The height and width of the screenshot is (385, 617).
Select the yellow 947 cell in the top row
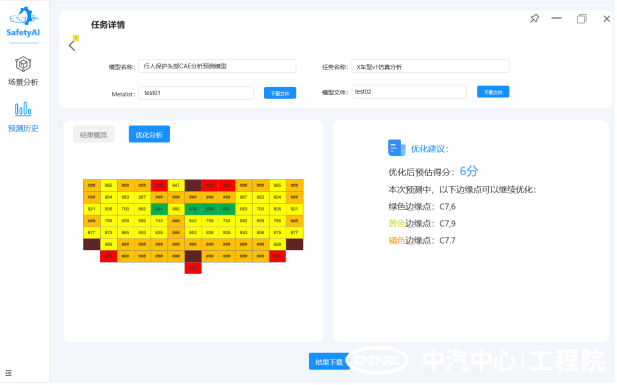click(176, 185)
